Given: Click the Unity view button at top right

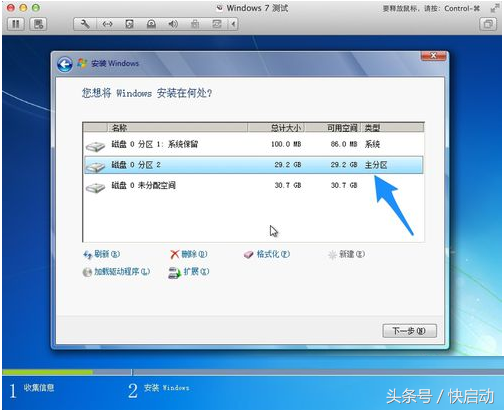Looking at the screenshot, I should point(488,24).
